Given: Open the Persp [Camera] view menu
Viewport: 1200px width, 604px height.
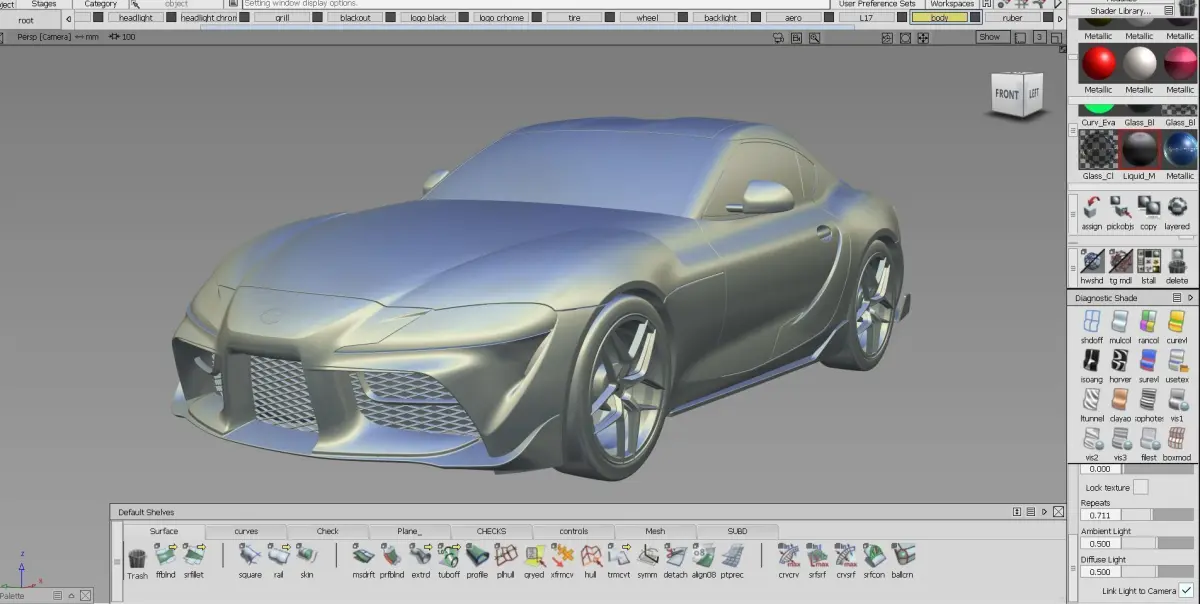Looking at the screenshot, I should (x=43, y=37).
